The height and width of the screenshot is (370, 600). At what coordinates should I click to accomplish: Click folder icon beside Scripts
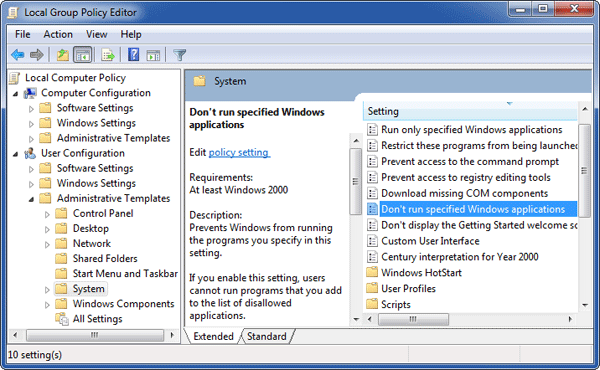(x=372, y=304)
